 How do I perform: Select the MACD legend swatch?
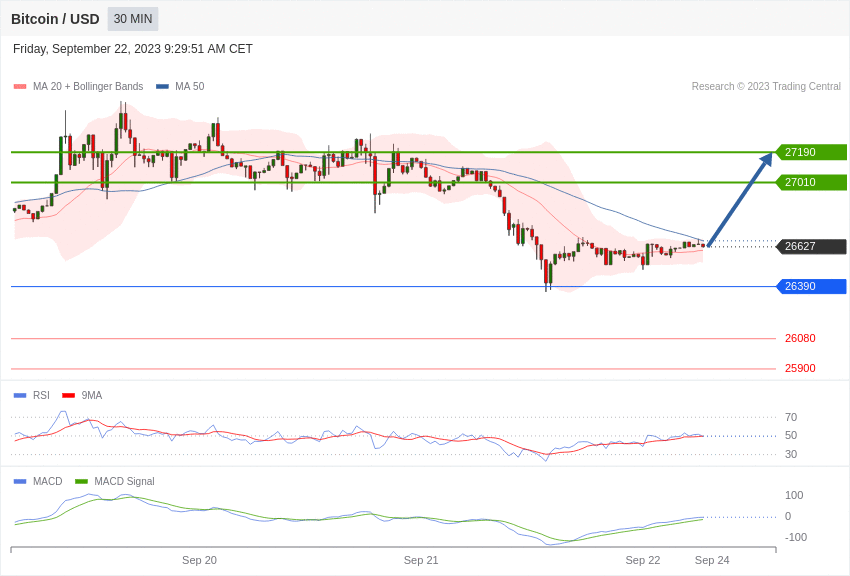click(20, 481)
